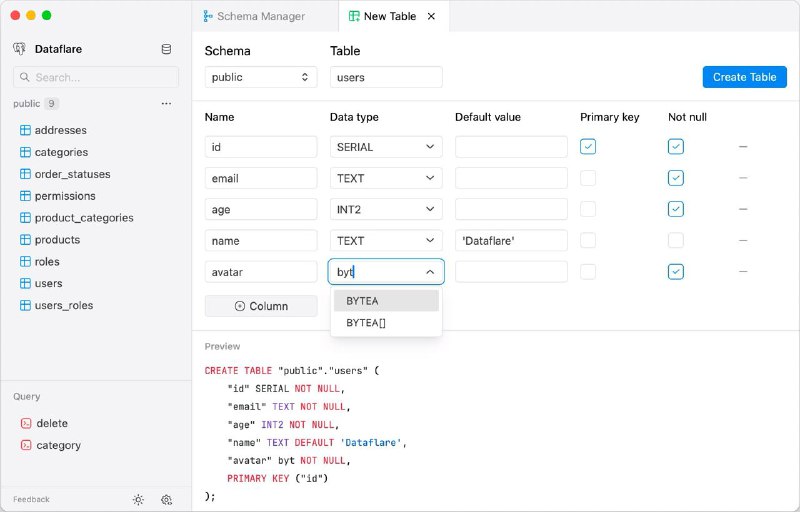The width and height of the screenshot is (800, 512).
Task: Remove the email column with minus icon
Action: click(x=743, y=178)
